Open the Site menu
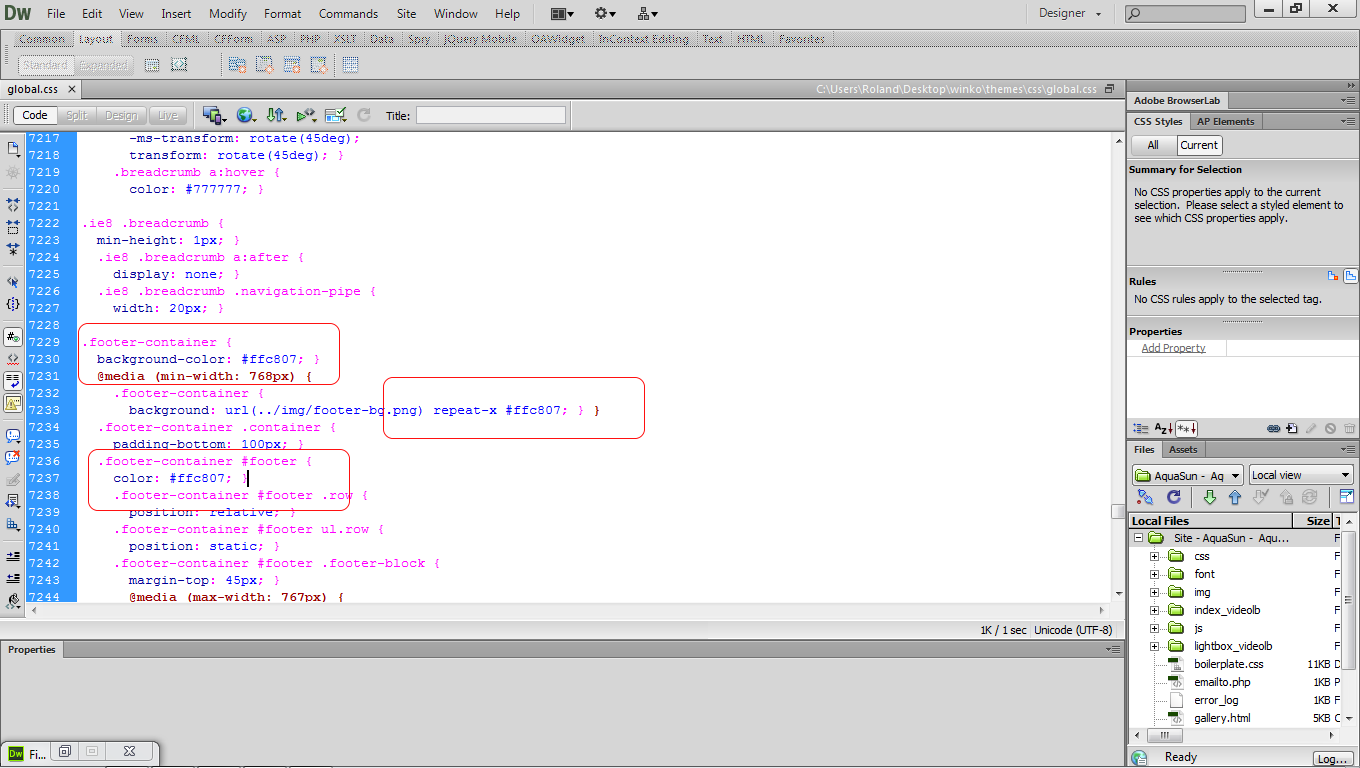1360x768 pixels. (406, 14)
